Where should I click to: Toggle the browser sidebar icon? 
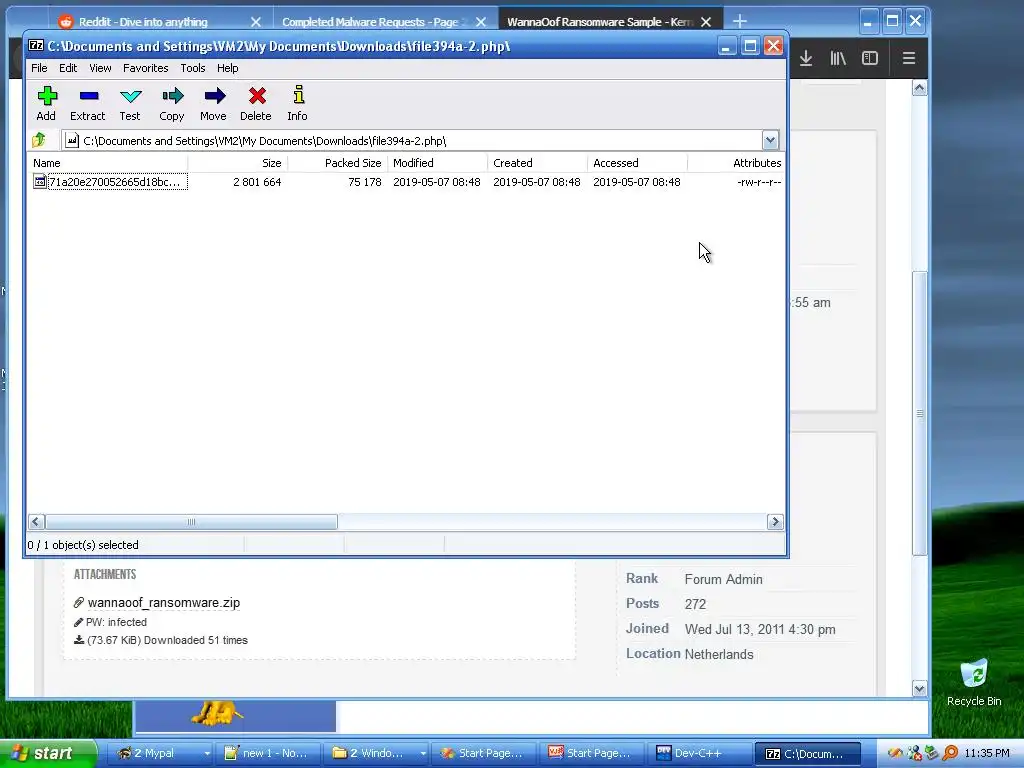(x=870, y=58)
